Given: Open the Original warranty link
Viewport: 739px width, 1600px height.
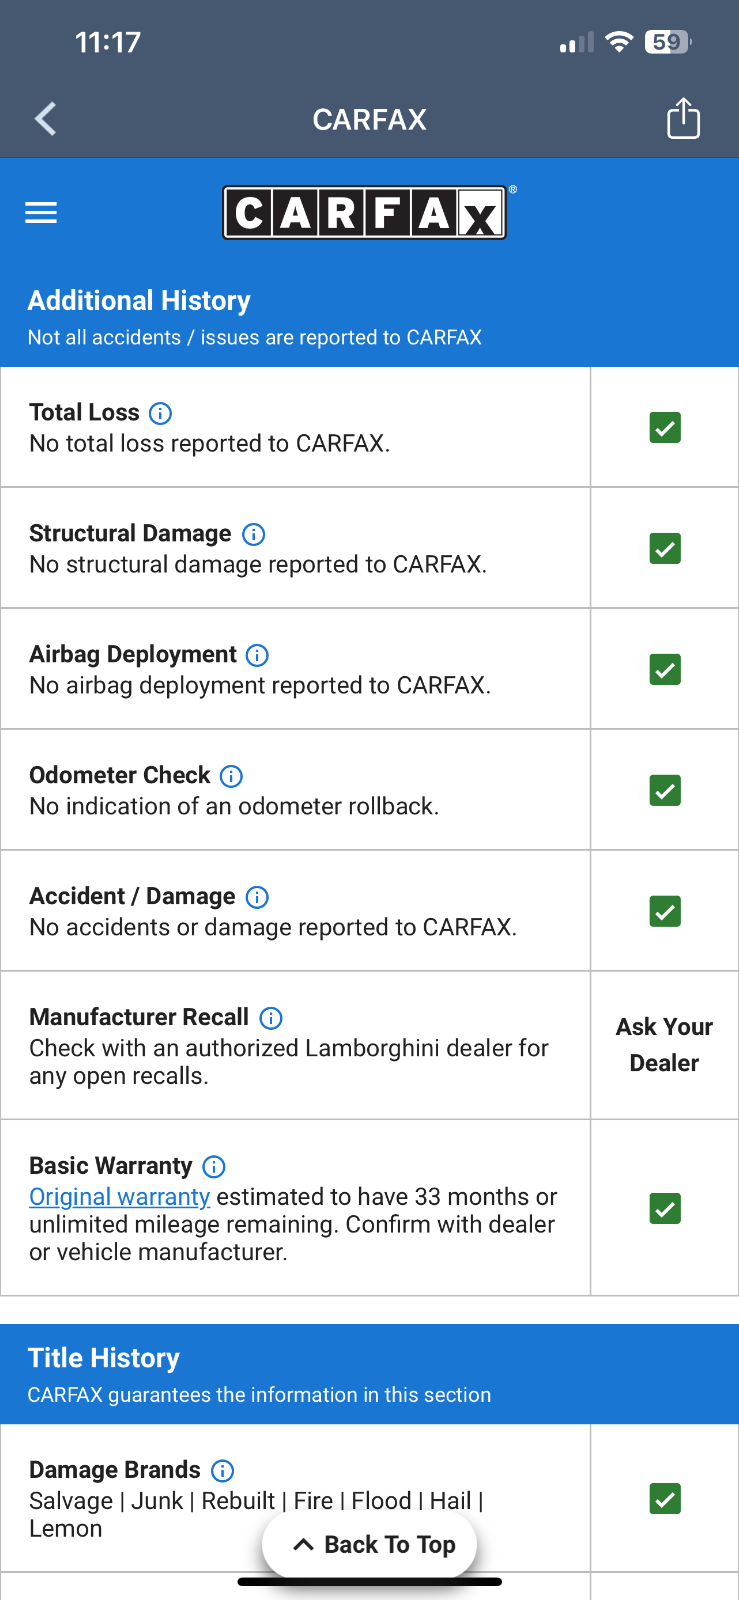Looking at the screenshot, I should [119, 1197].
